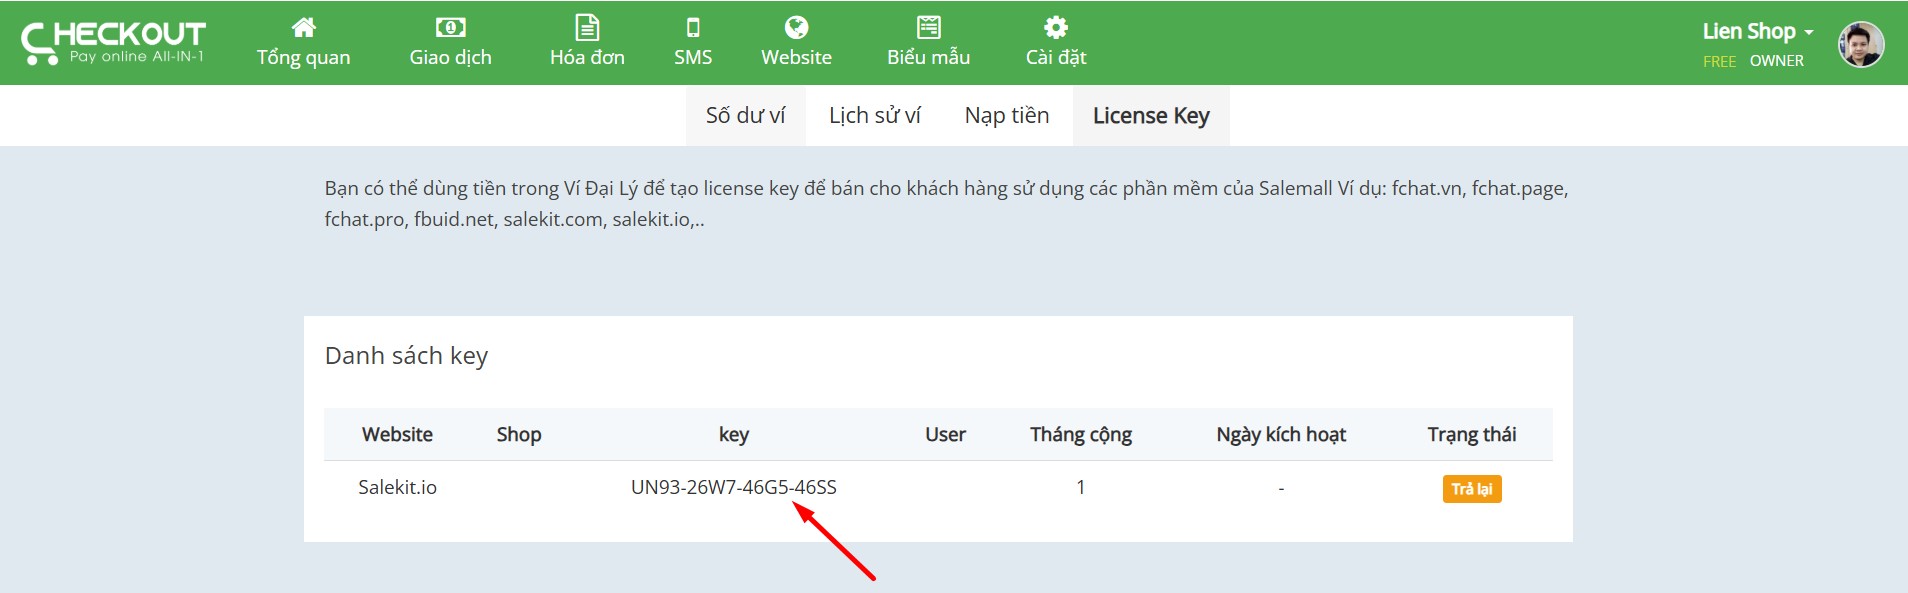1908x593 pixels.
Task: Click the user avatar photo
Action: pos(1861,44)
